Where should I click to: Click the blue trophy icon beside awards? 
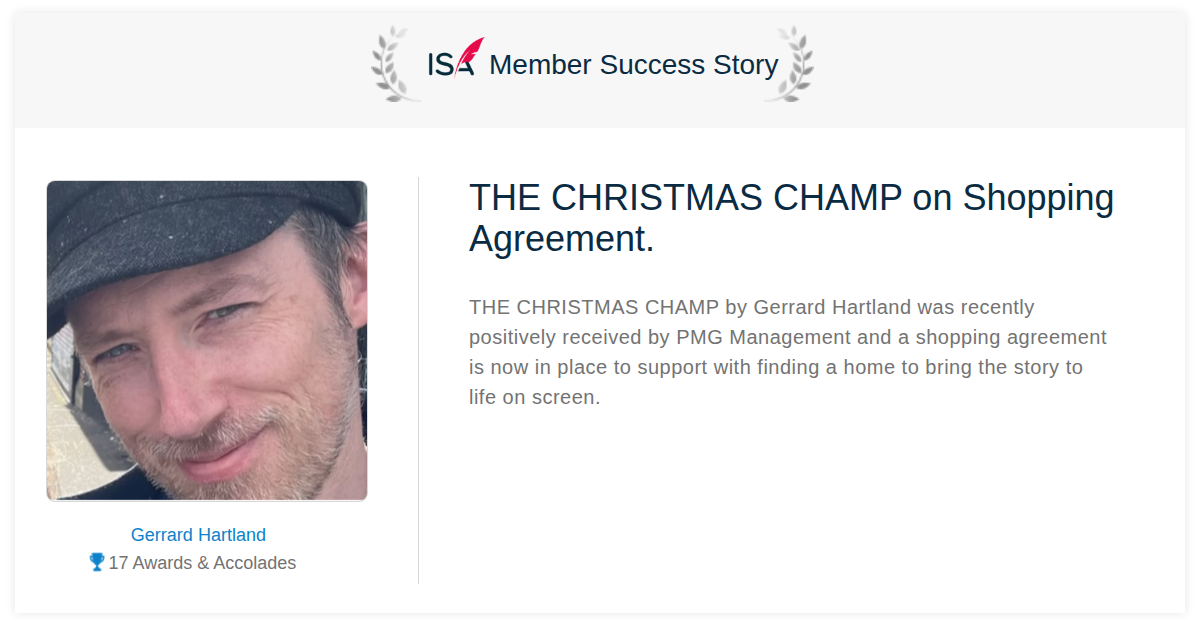[97, 562]
